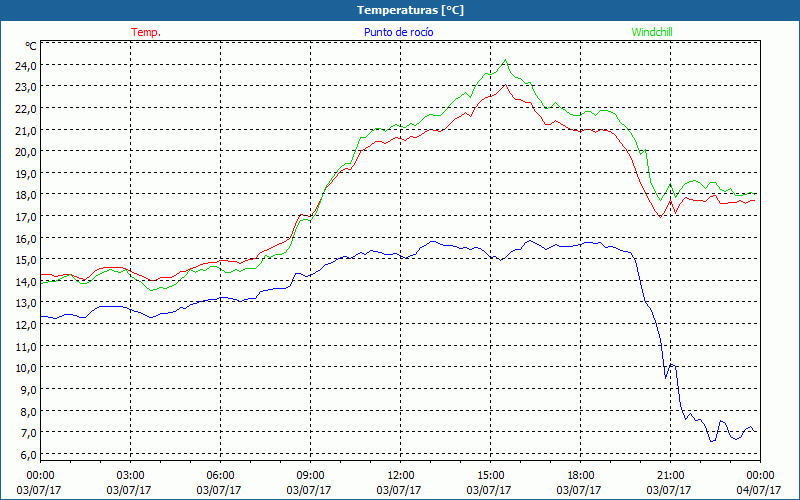Click the 23,0 y-axis value
The image size is (800, 500).
pyautogui.click(x=27, y=87)
